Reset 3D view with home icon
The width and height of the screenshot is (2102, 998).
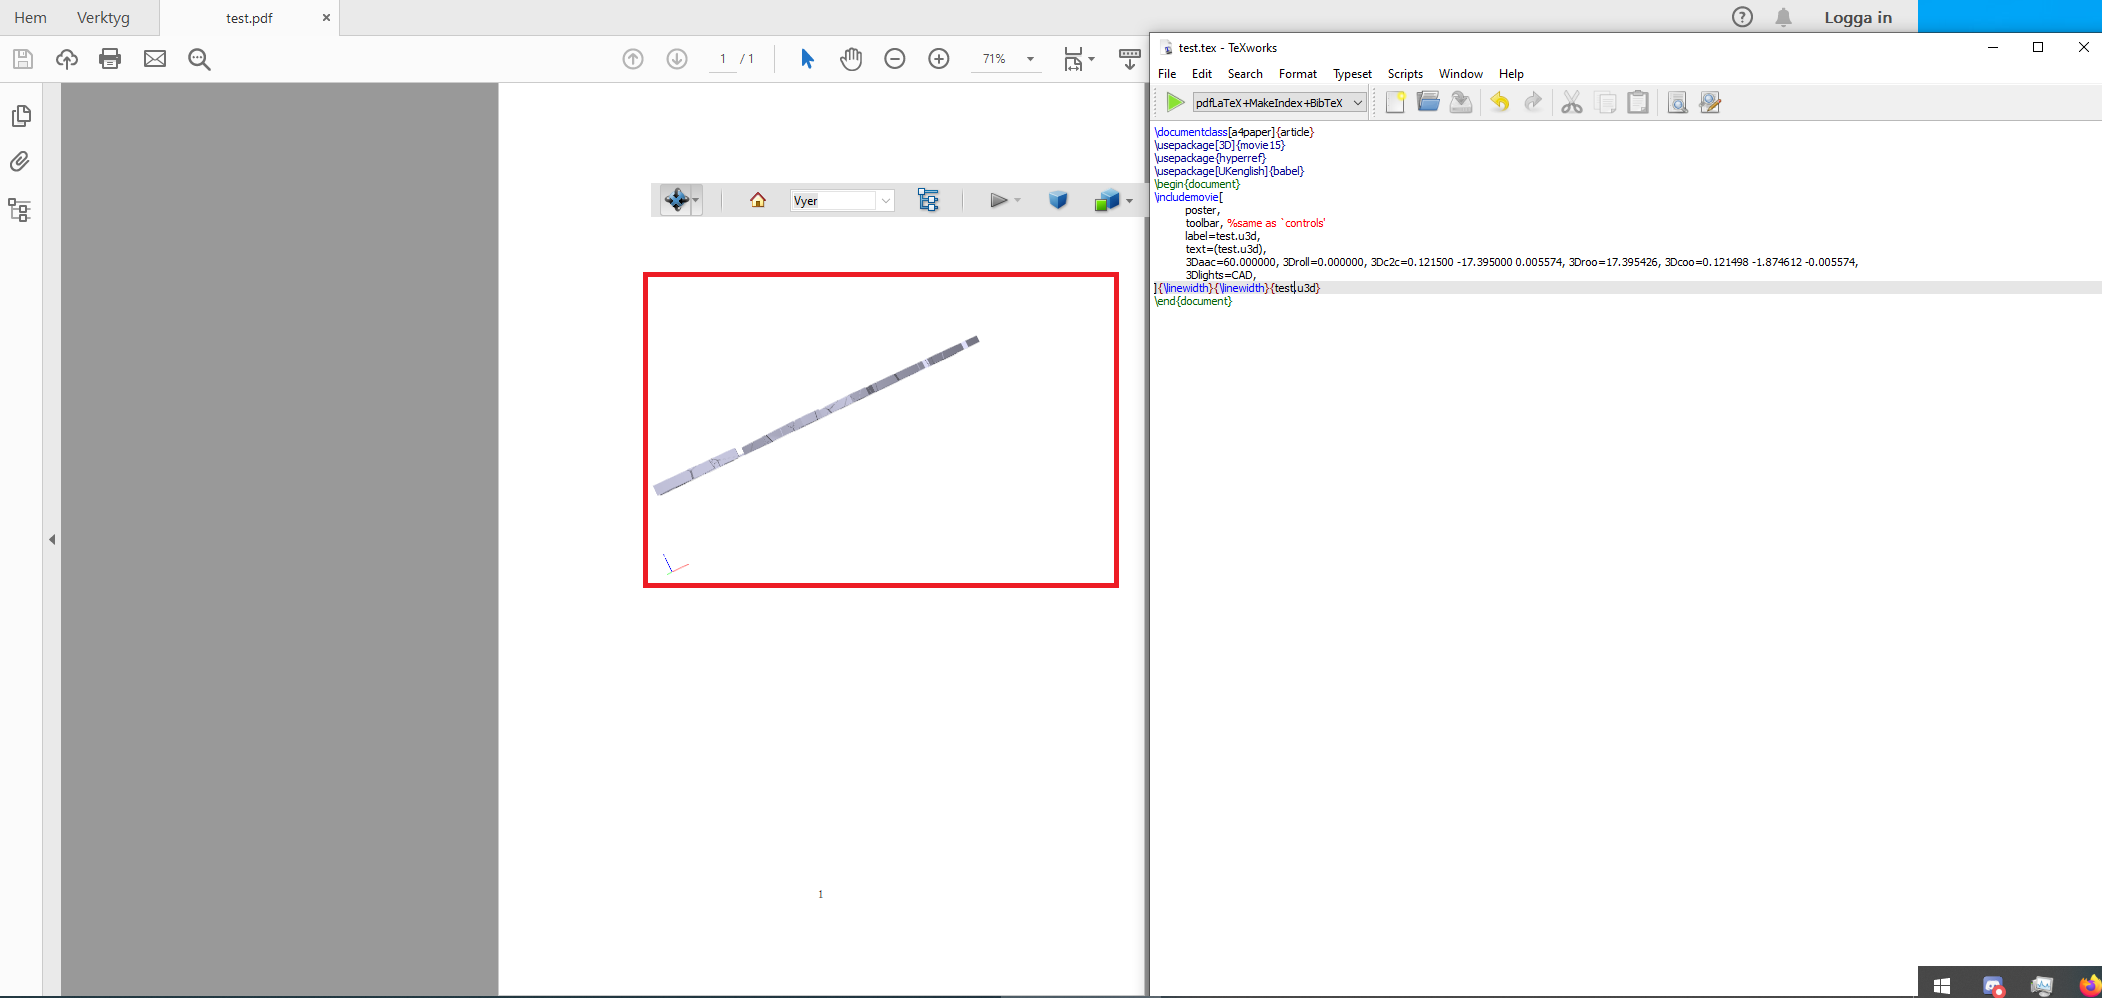758,200
